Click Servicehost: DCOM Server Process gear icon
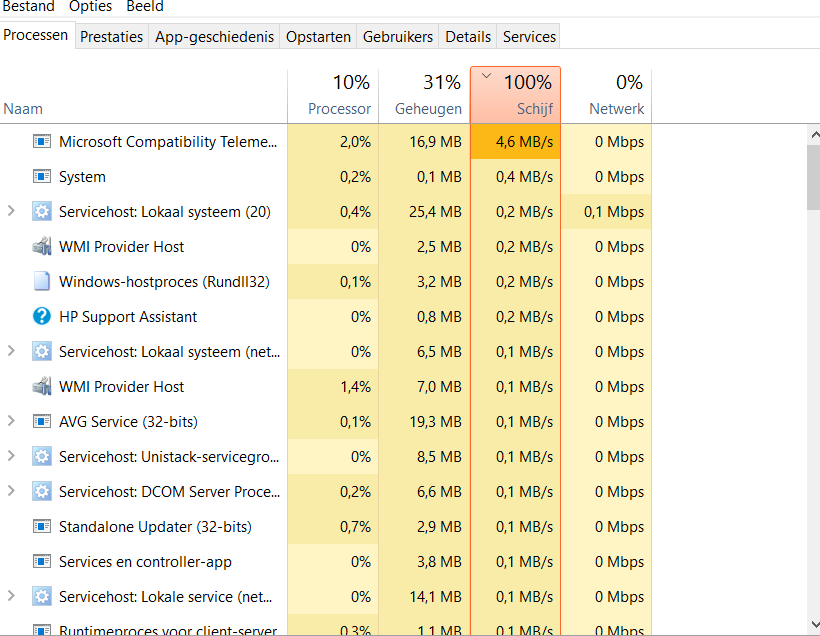The width and height of the screenshot is (820, 636). (x=42, y=492)
